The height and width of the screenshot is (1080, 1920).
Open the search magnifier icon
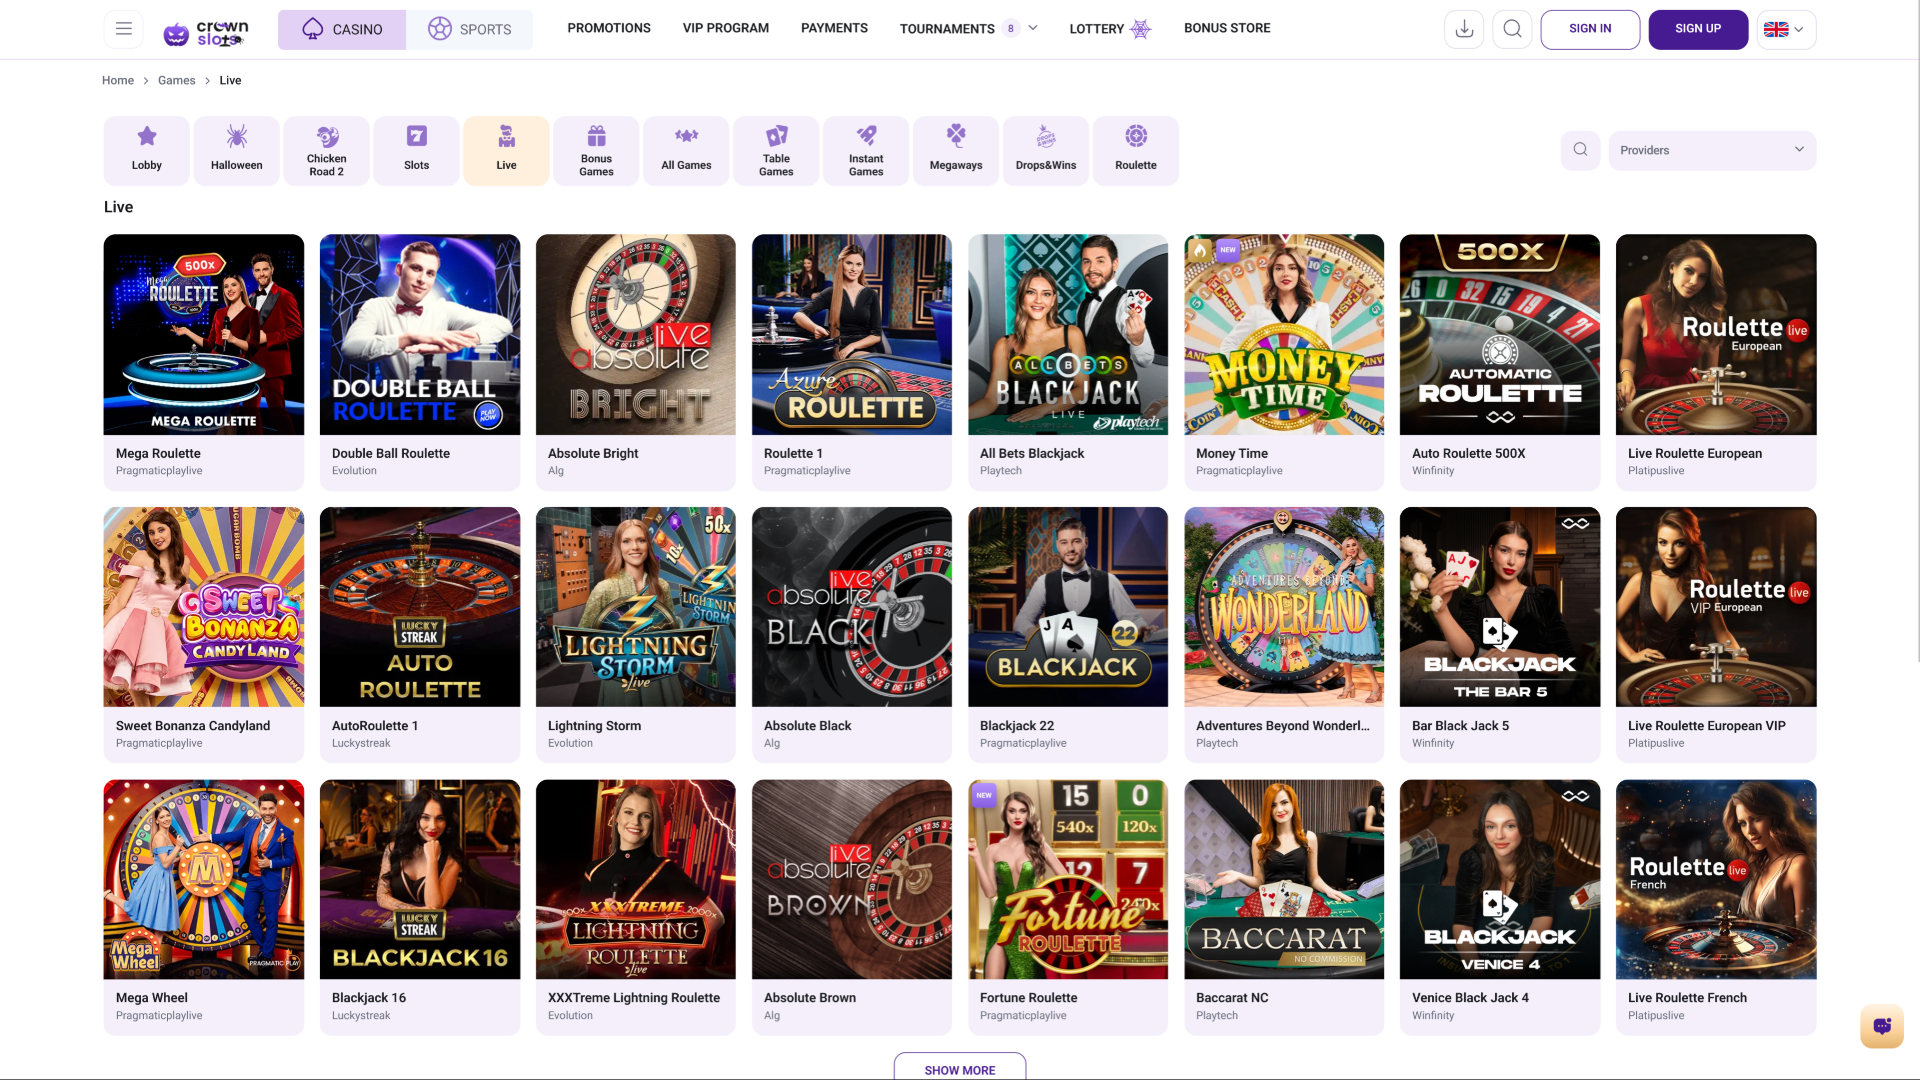(x=1512, y=29)
